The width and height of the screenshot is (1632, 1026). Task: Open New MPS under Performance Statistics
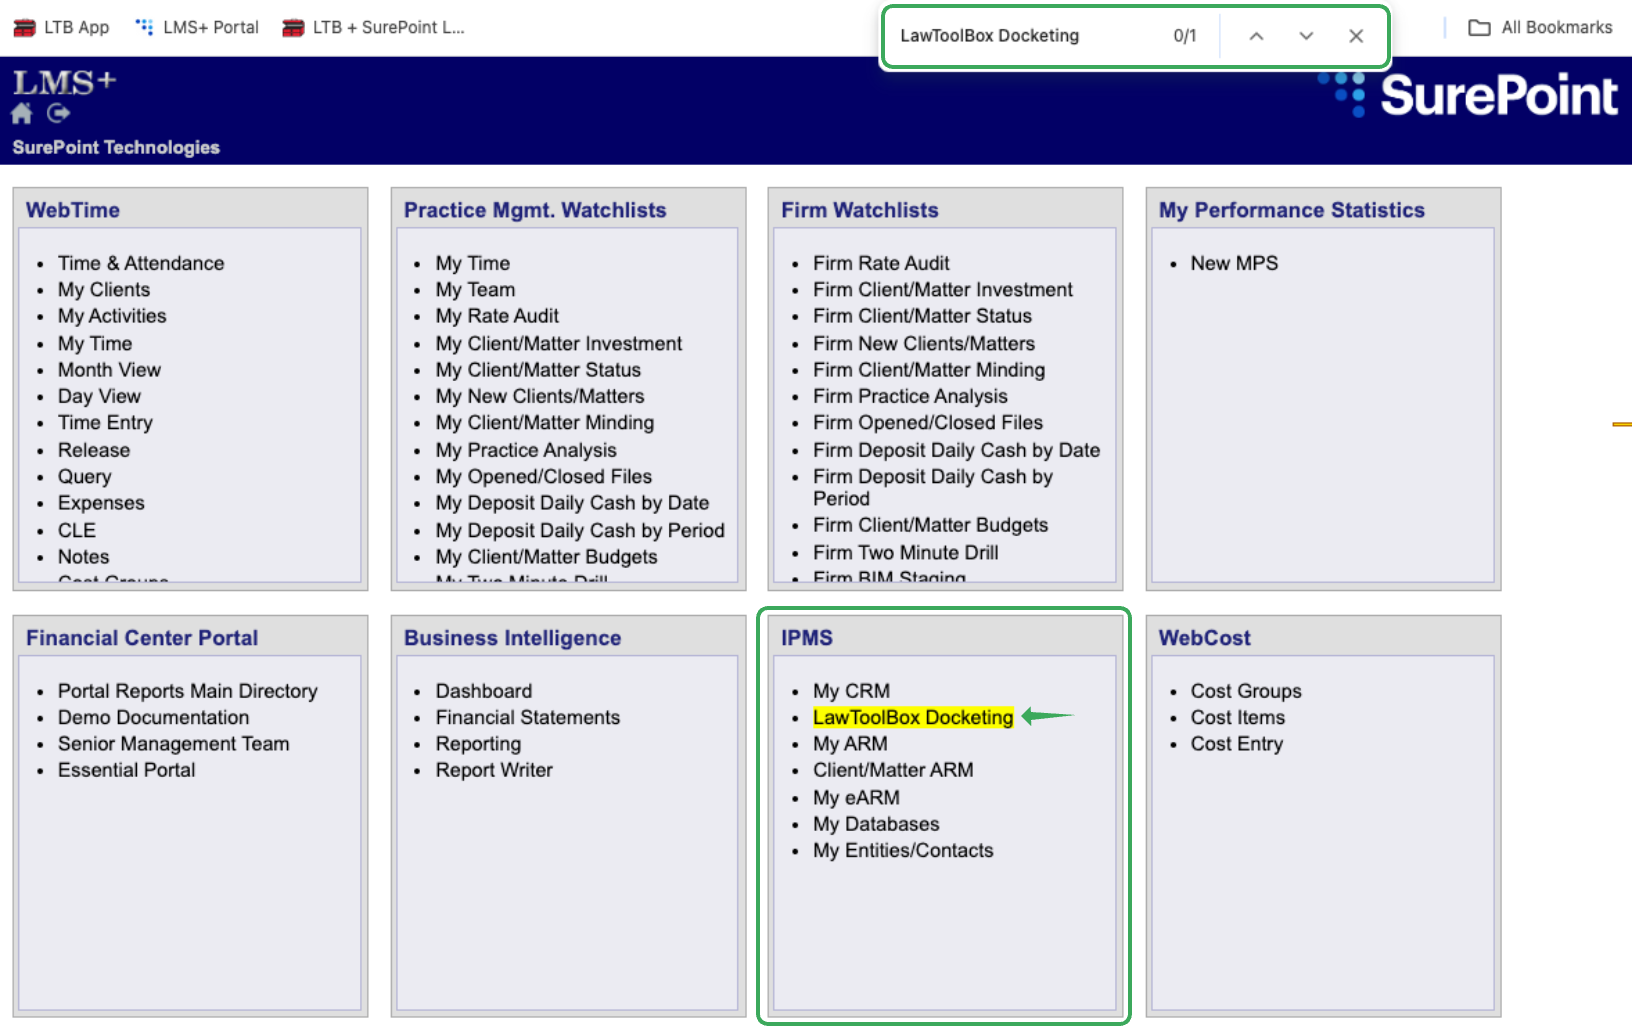(1234, 263)
